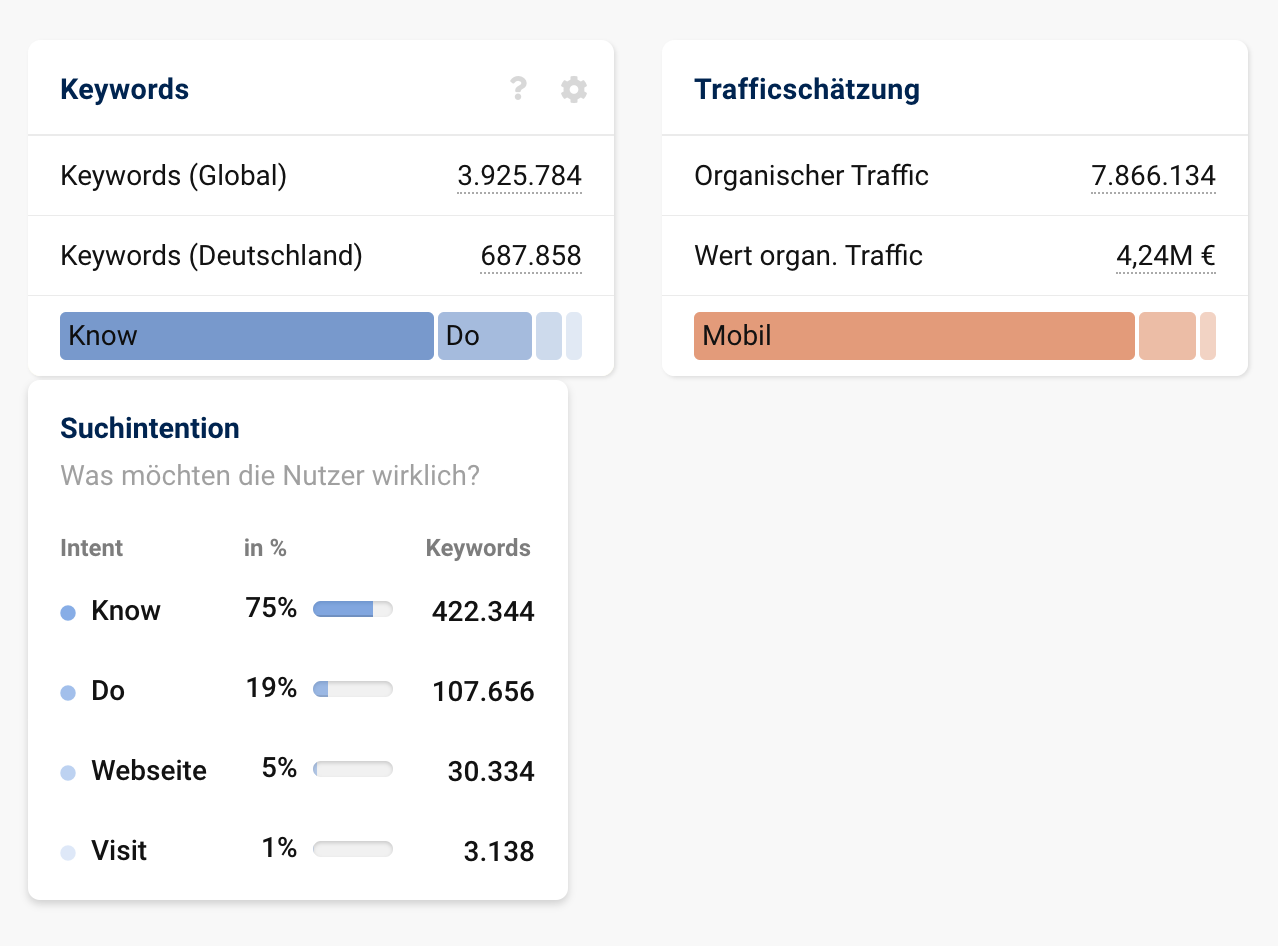
Task: Open the Deutschland keywords value 687.858
Action: tap(531, 257)
